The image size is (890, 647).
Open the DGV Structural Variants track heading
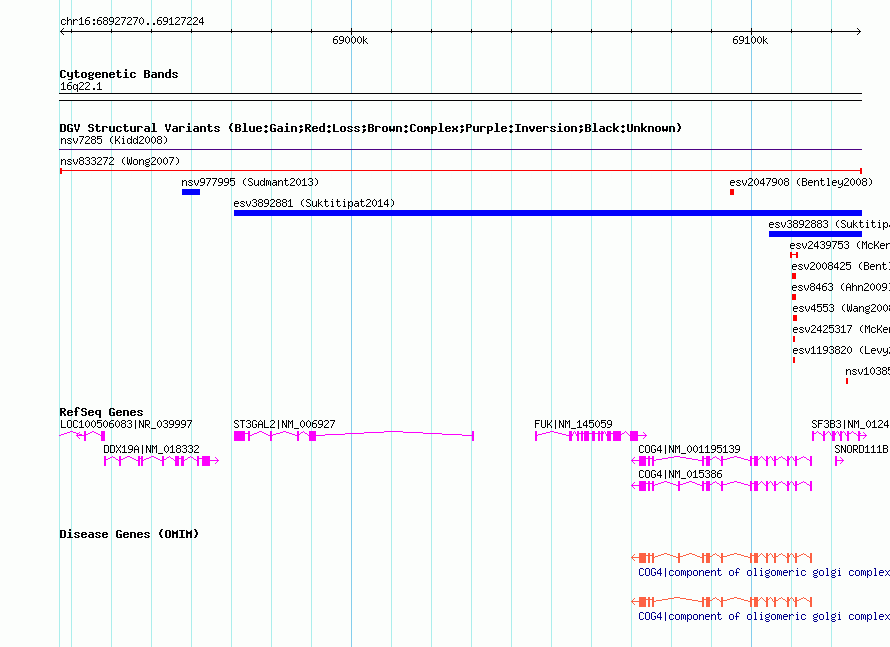(x=370, y=128)
